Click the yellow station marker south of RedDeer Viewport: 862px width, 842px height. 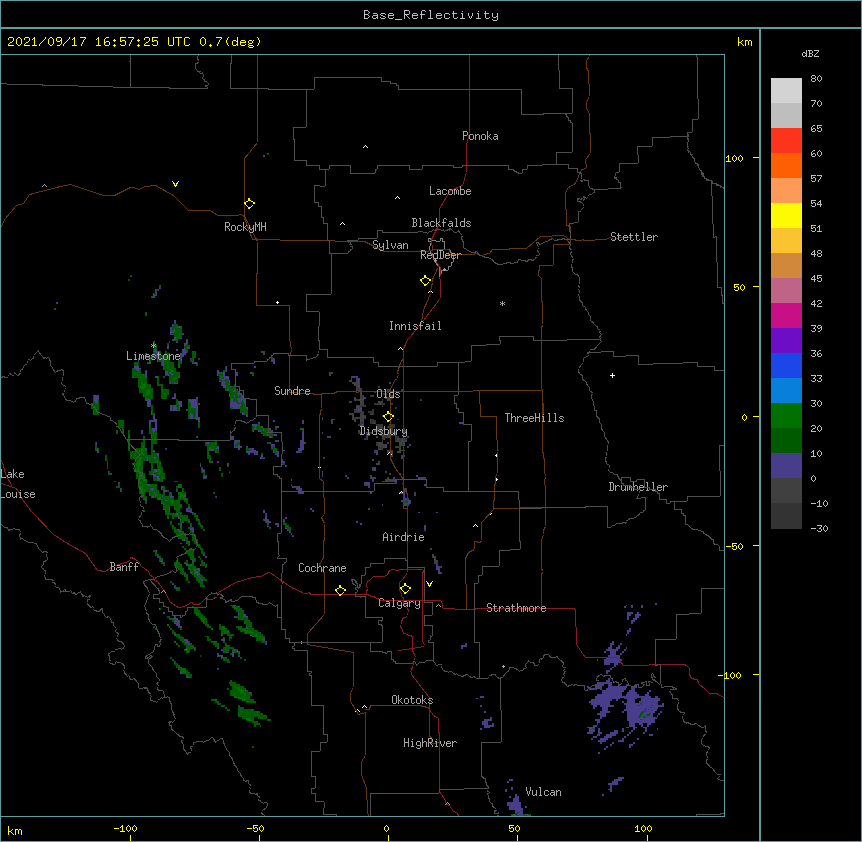coord(426,281)
